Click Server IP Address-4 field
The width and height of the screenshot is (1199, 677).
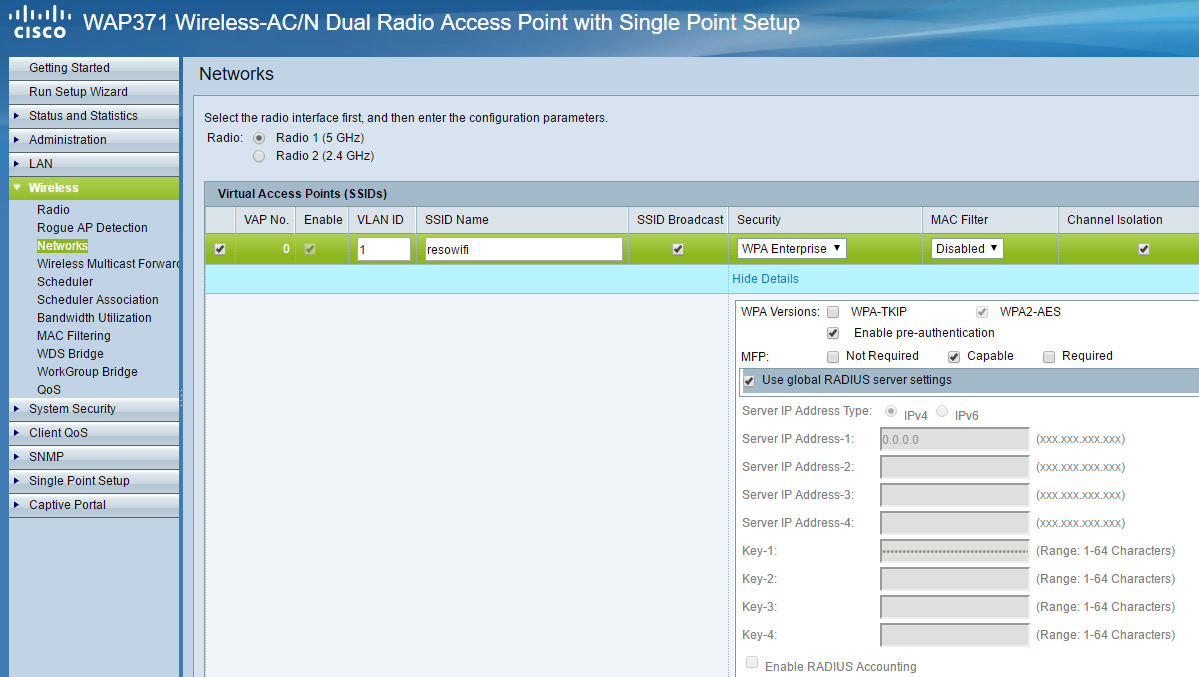click(x=954, y=523)
